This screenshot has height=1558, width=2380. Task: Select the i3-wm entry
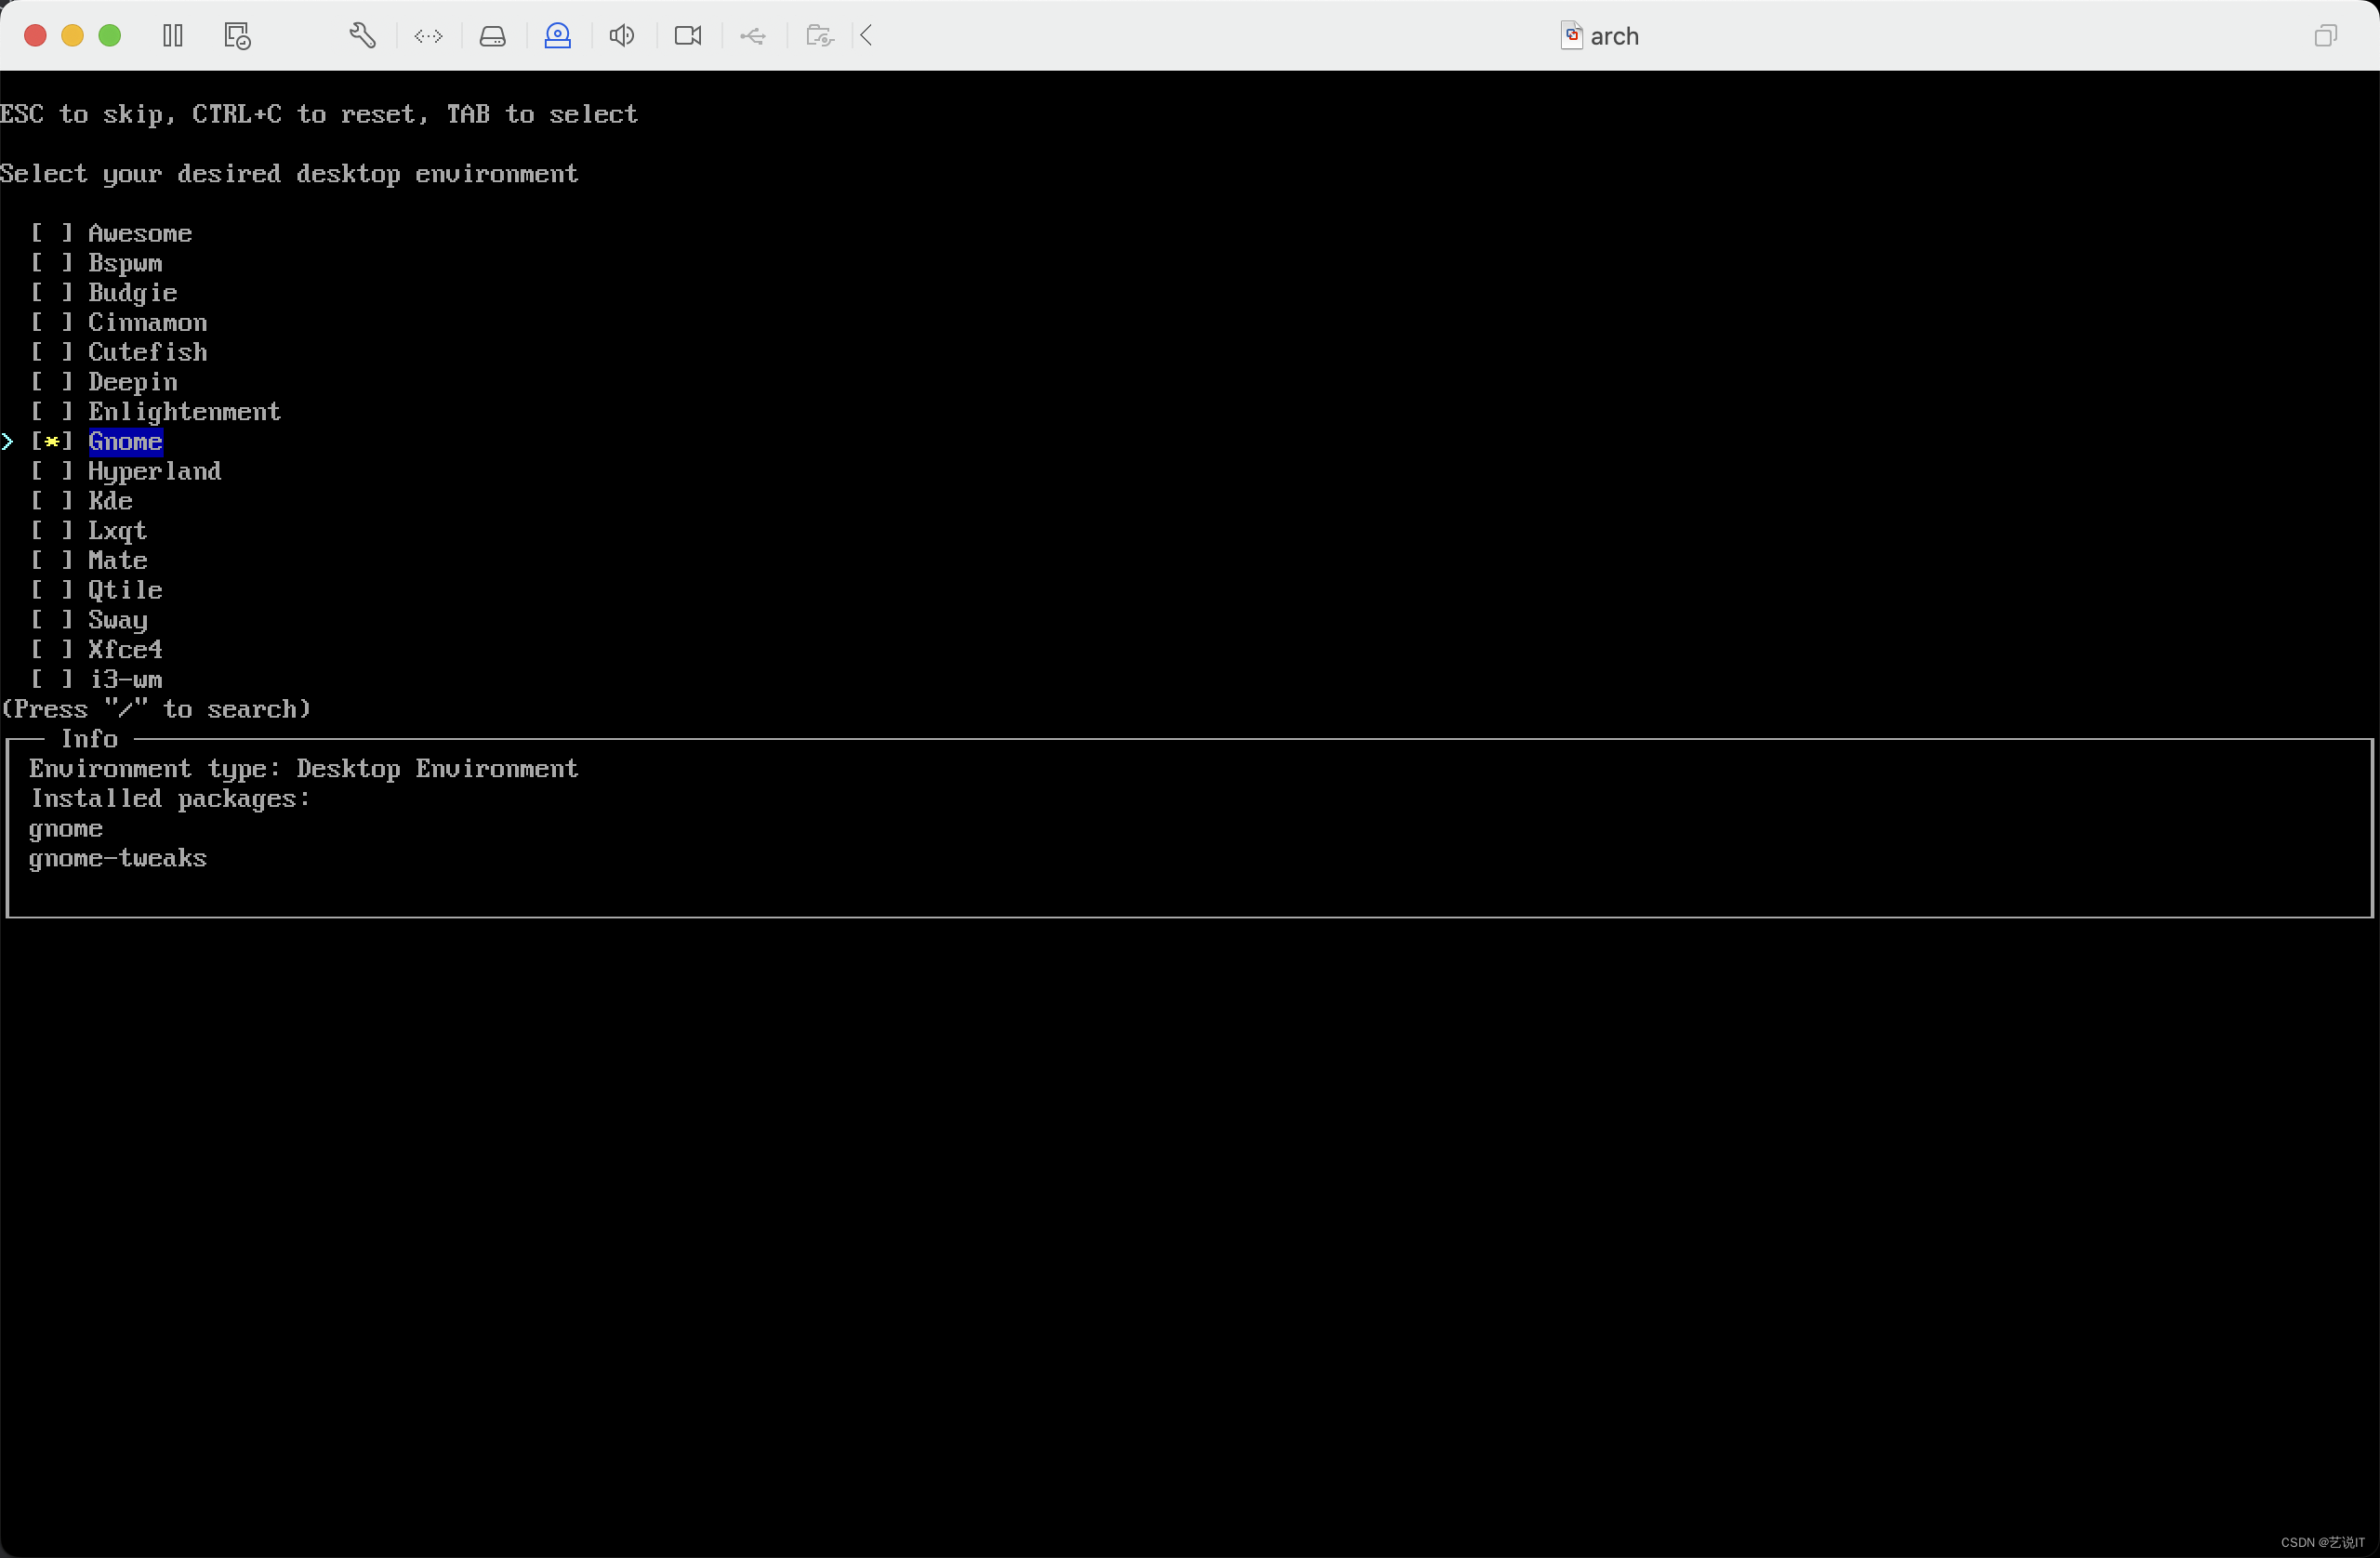(125, 680)
